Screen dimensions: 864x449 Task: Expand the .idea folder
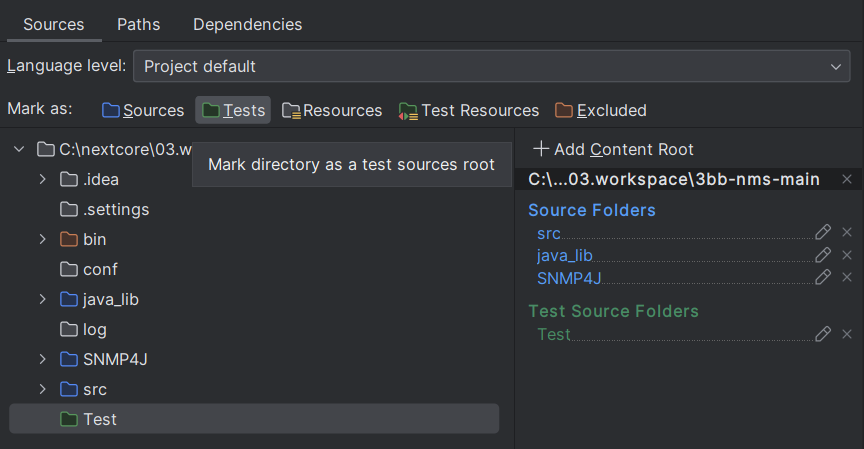coord(43,179)
